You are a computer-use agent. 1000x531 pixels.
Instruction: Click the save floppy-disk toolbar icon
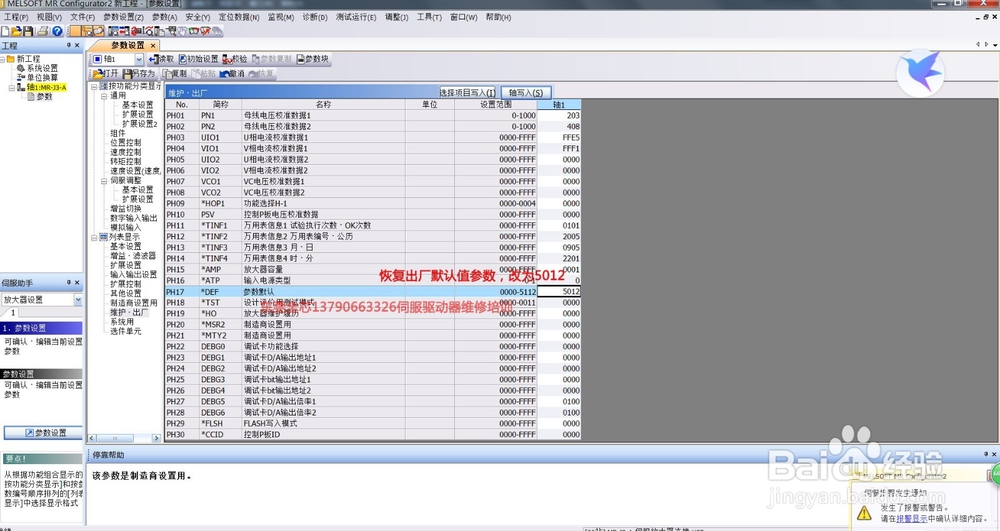pos(28,31)
